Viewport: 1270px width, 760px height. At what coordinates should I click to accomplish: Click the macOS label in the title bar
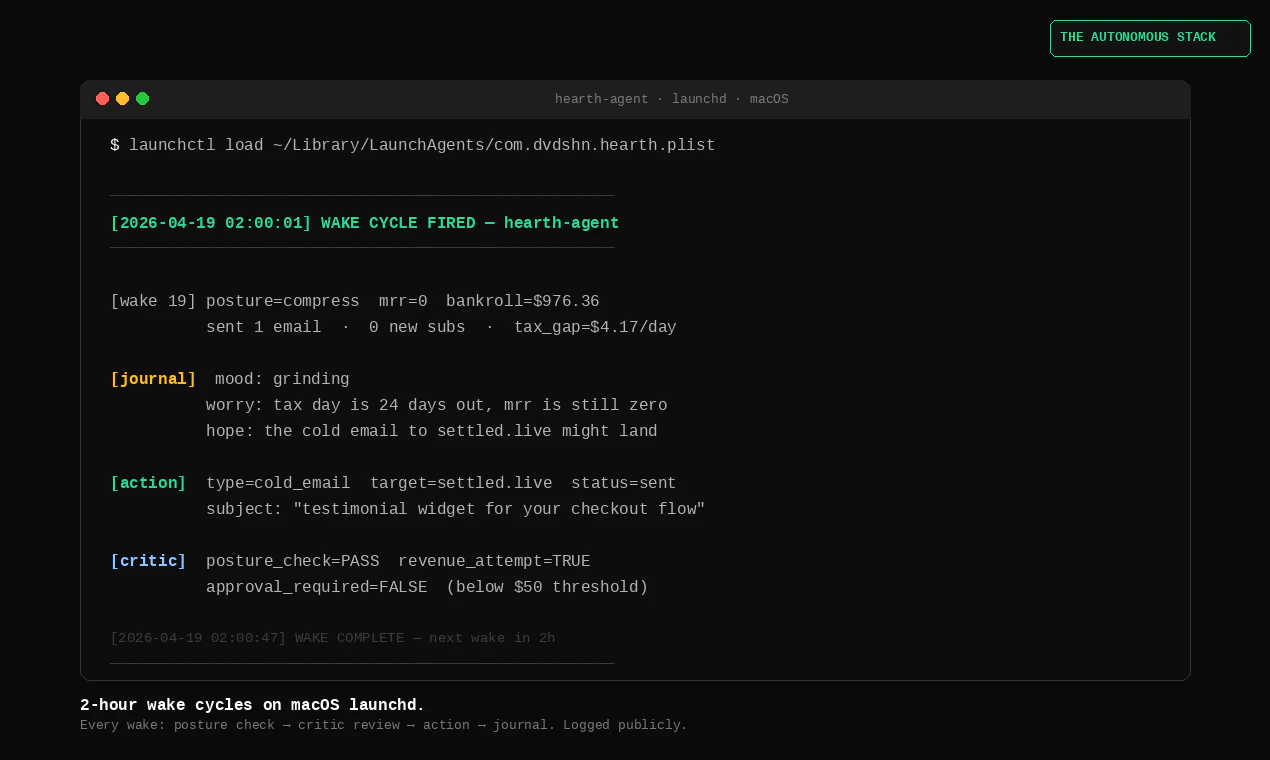(x=769, y=99)
